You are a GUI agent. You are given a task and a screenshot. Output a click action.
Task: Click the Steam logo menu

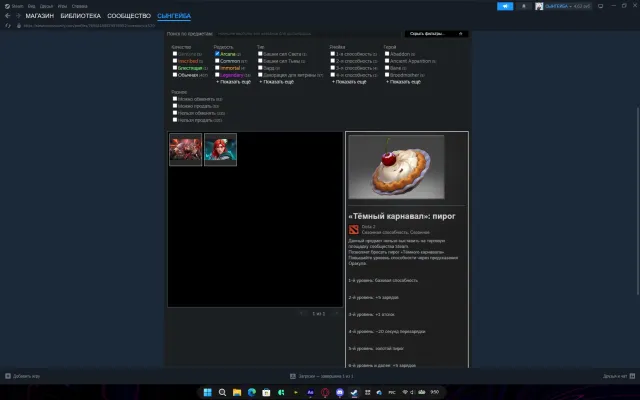coord(7,6)
